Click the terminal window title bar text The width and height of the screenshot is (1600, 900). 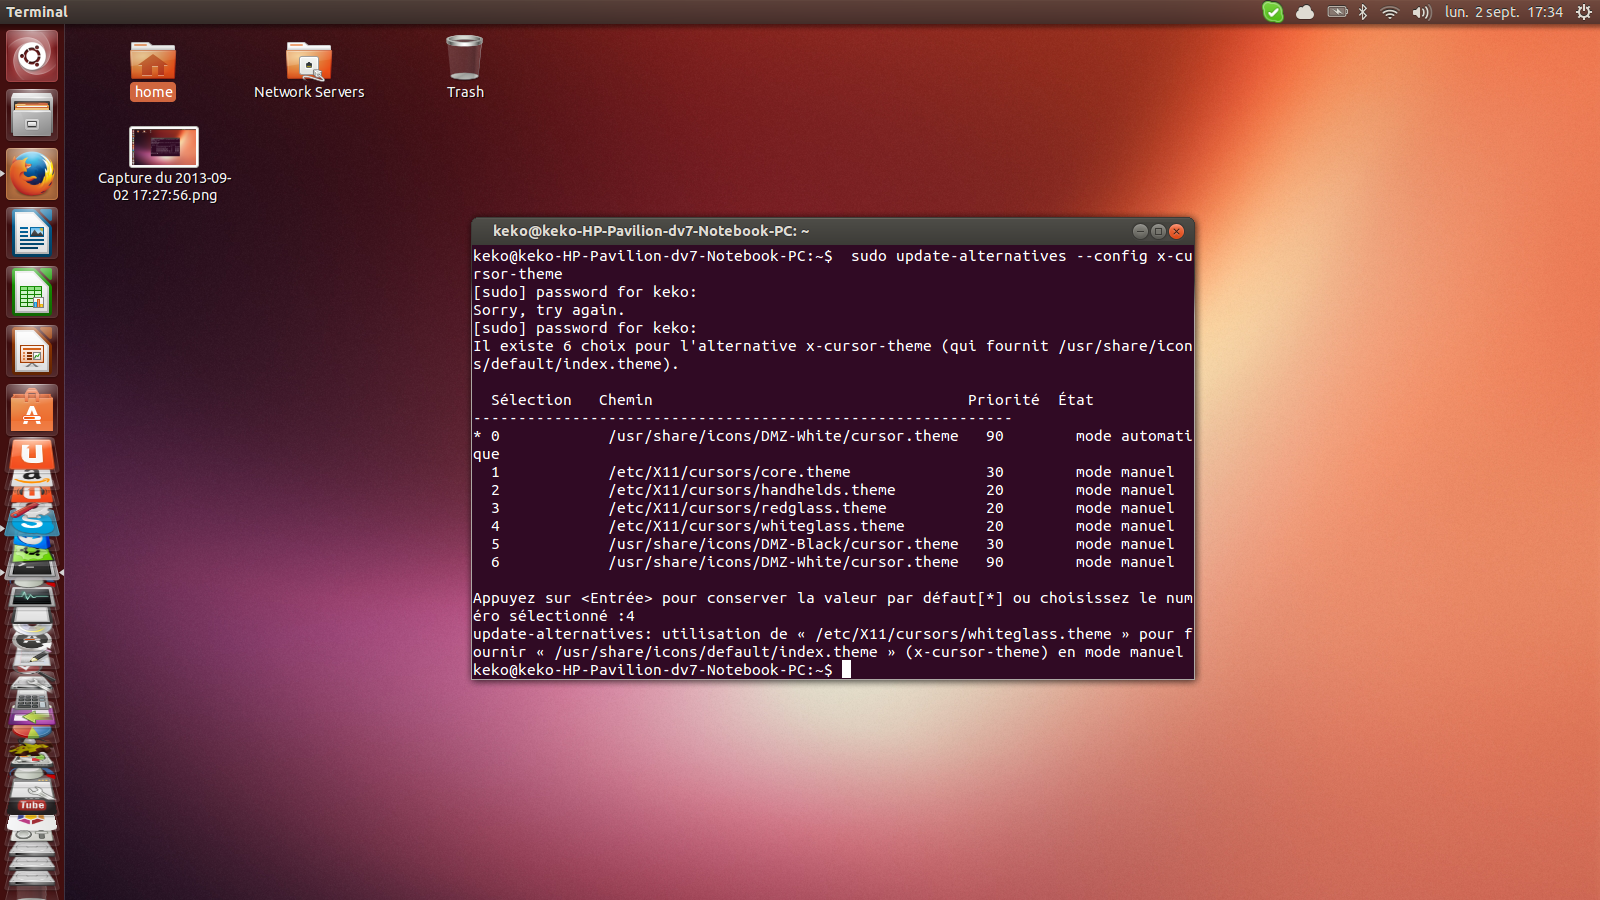(651, 231)
